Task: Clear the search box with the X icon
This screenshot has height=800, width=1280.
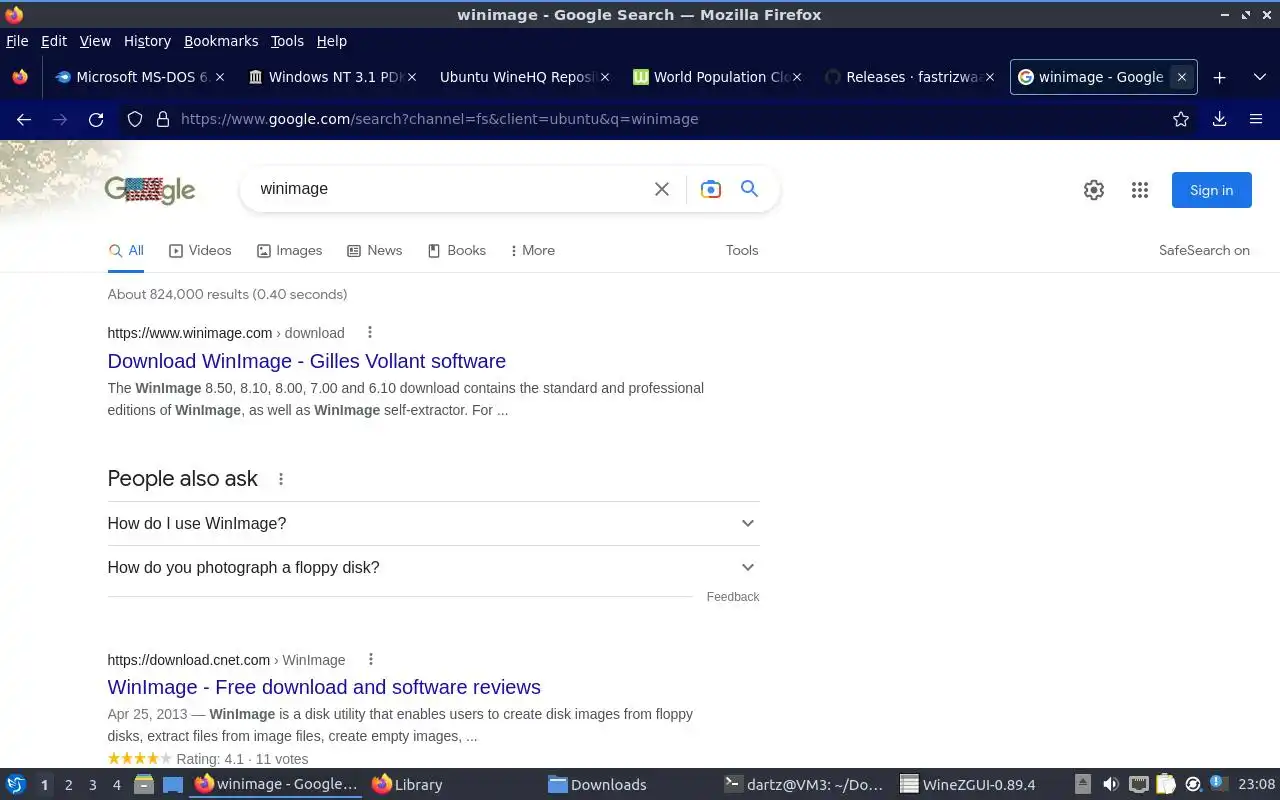Action: pos(661,189)
